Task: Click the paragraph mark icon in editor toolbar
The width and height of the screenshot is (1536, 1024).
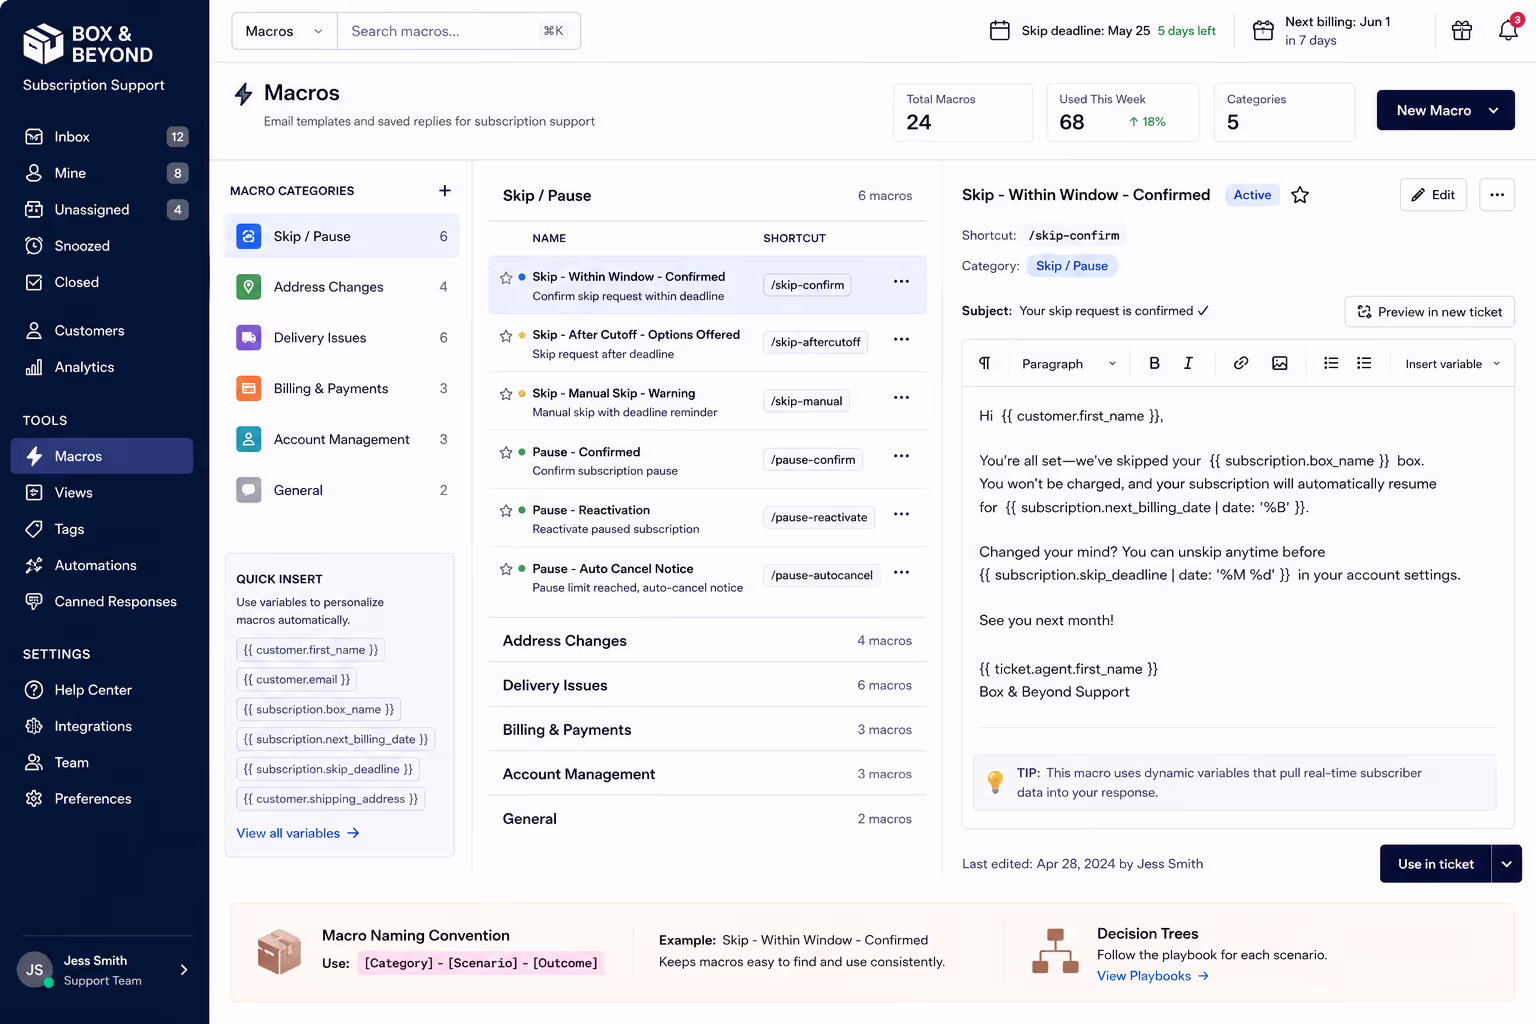Action: [x=985, y=363]
